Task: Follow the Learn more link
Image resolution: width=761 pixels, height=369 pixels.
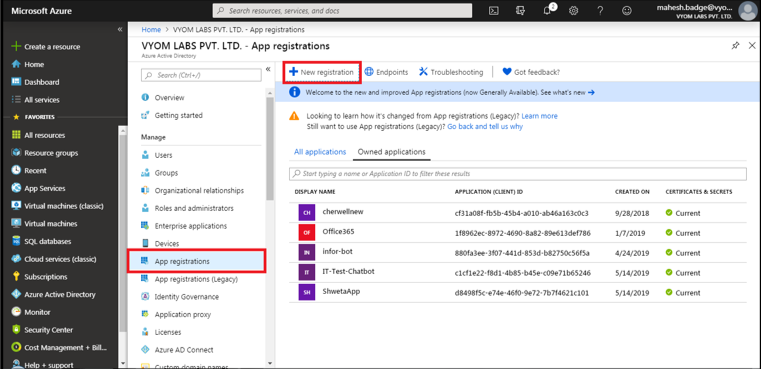Action: click(539, 116)
